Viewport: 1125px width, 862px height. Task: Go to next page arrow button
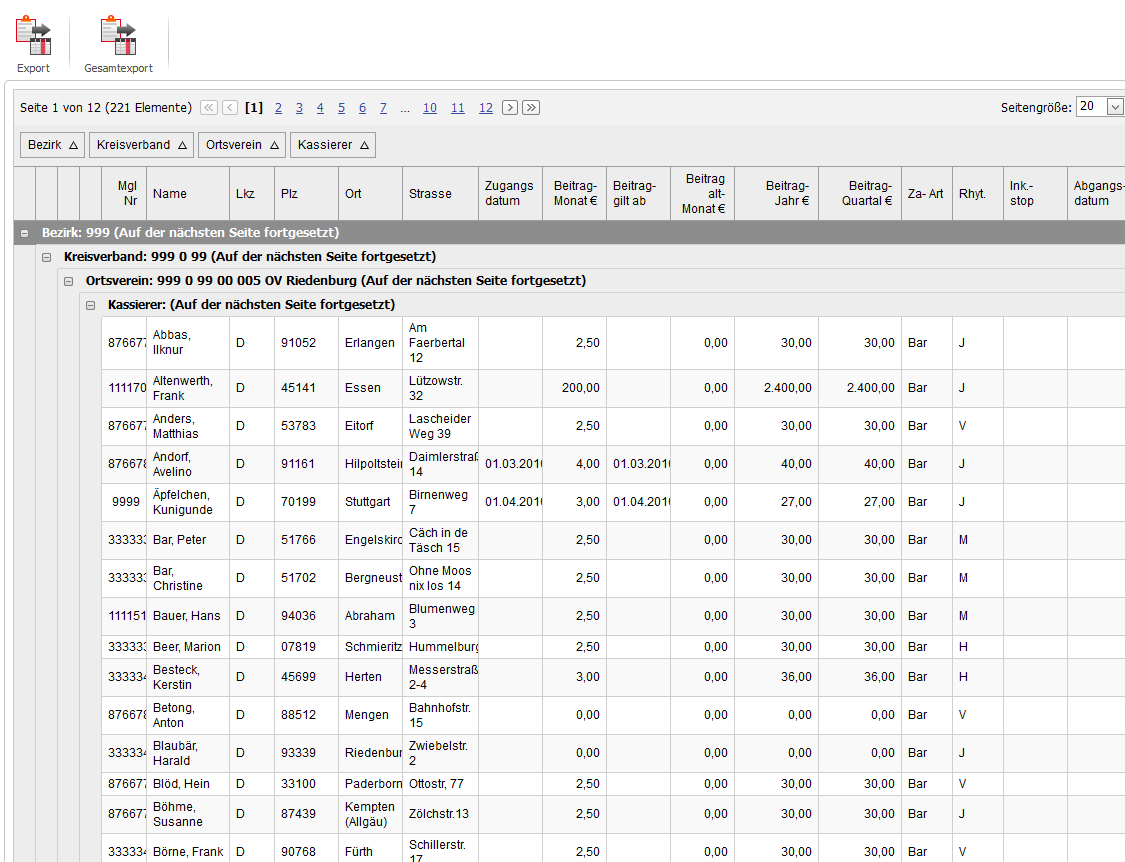tap(509, 108)
